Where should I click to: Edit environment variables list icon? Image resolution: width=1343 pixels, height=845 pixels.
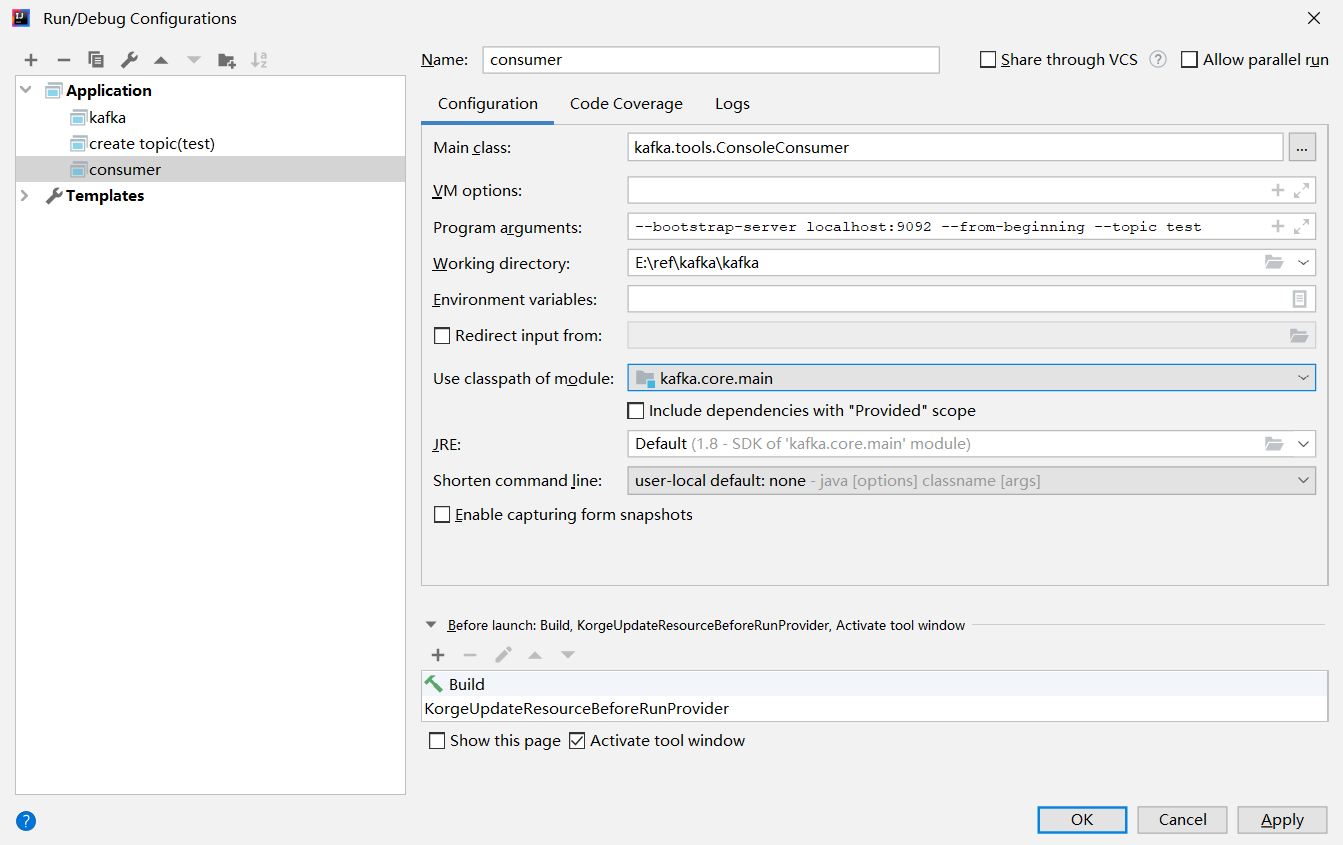pyautogui.click(x=1299, y=298)
